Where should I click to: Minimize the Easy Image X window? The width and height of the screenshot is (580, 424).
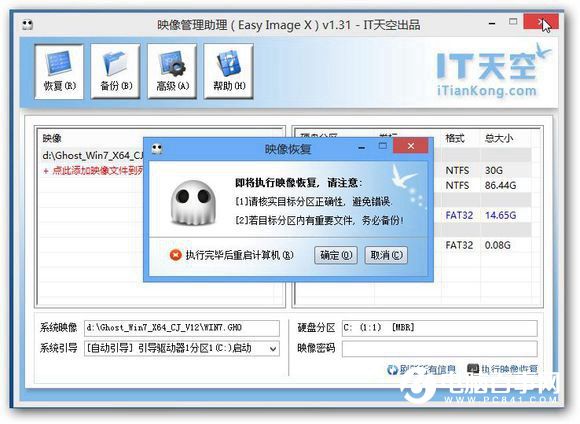tap(492, 24)
